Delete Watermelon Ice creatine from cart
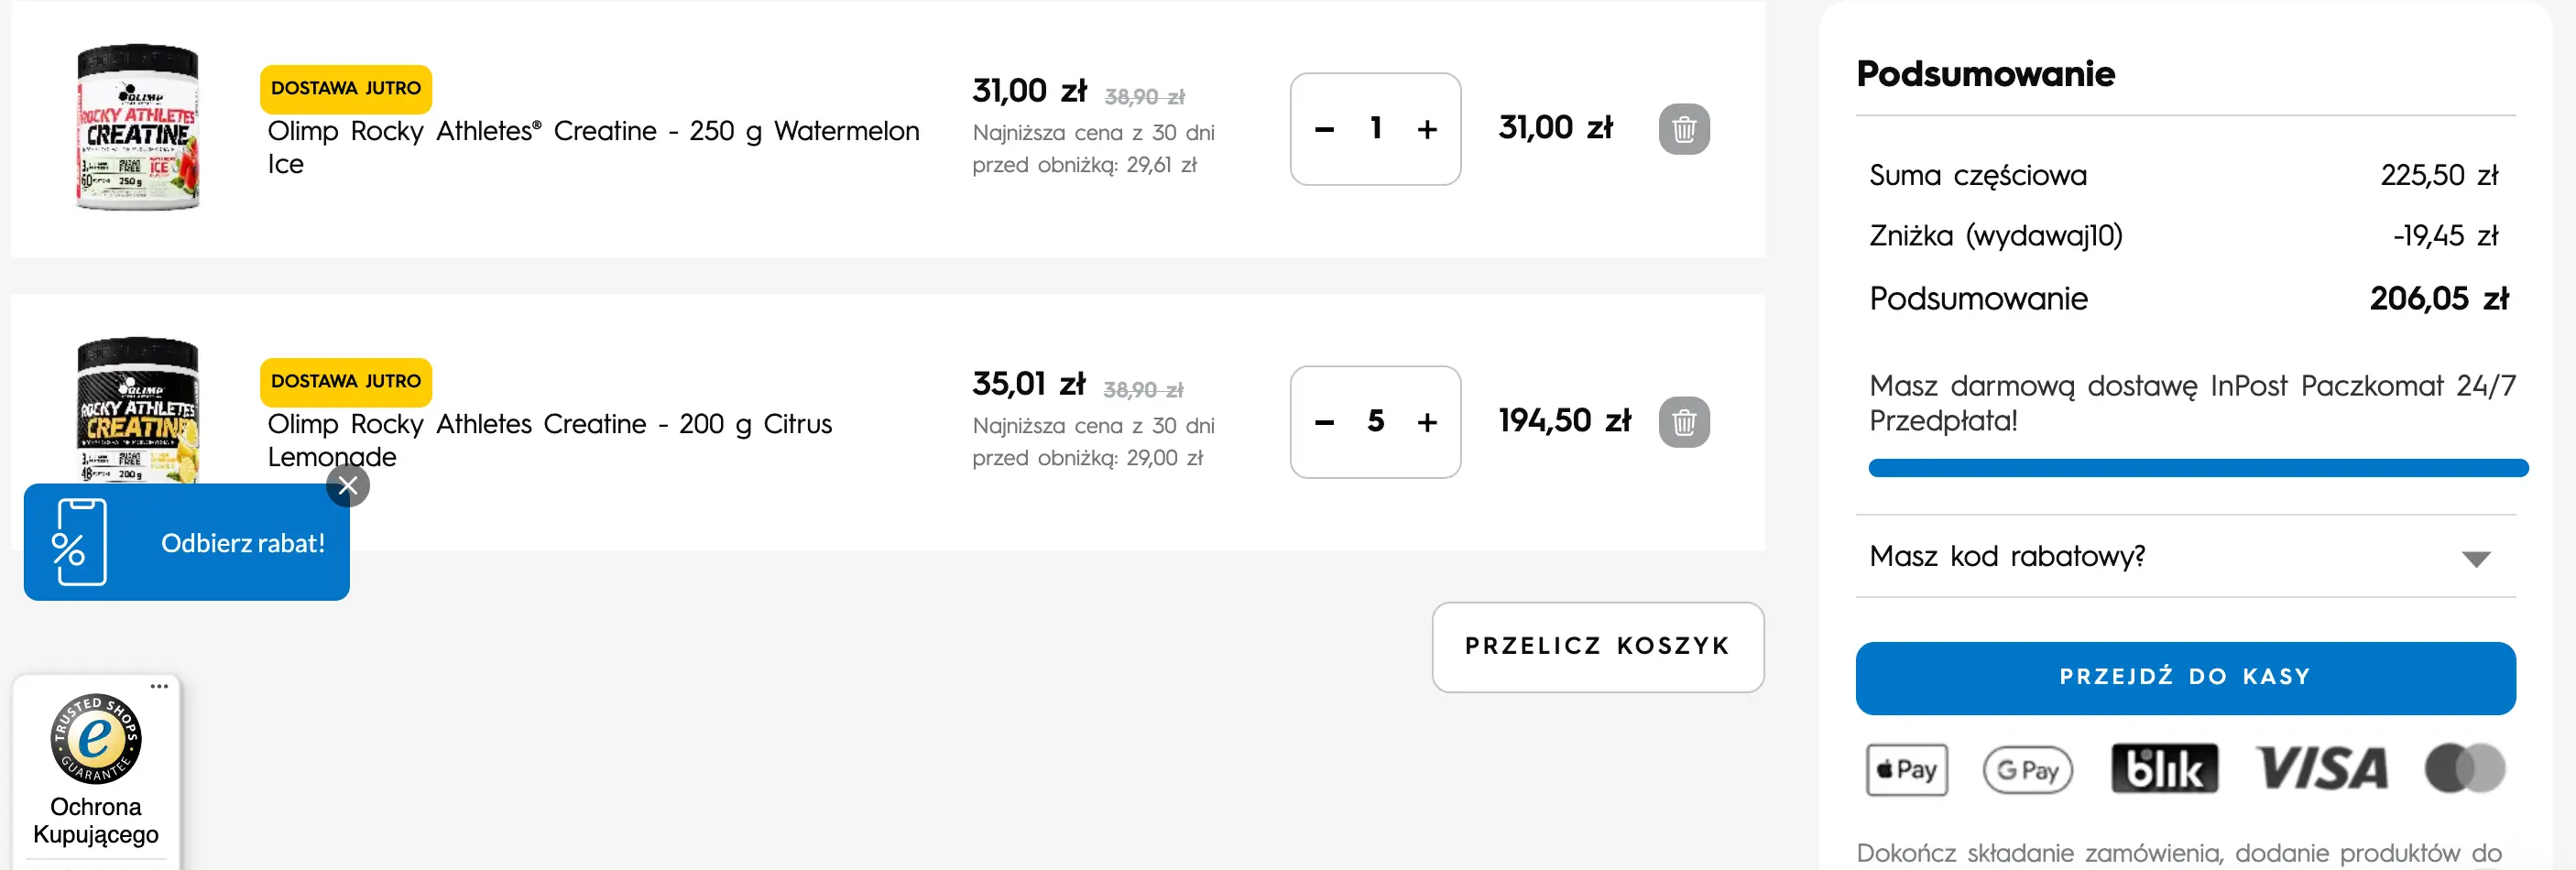 (x=1683, y=129)
